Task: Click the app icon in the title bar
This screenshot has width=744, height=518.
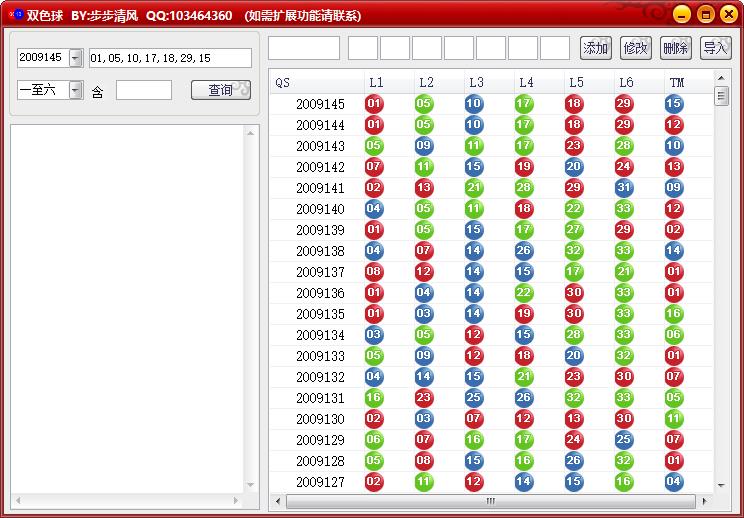Action: point(16,14)
